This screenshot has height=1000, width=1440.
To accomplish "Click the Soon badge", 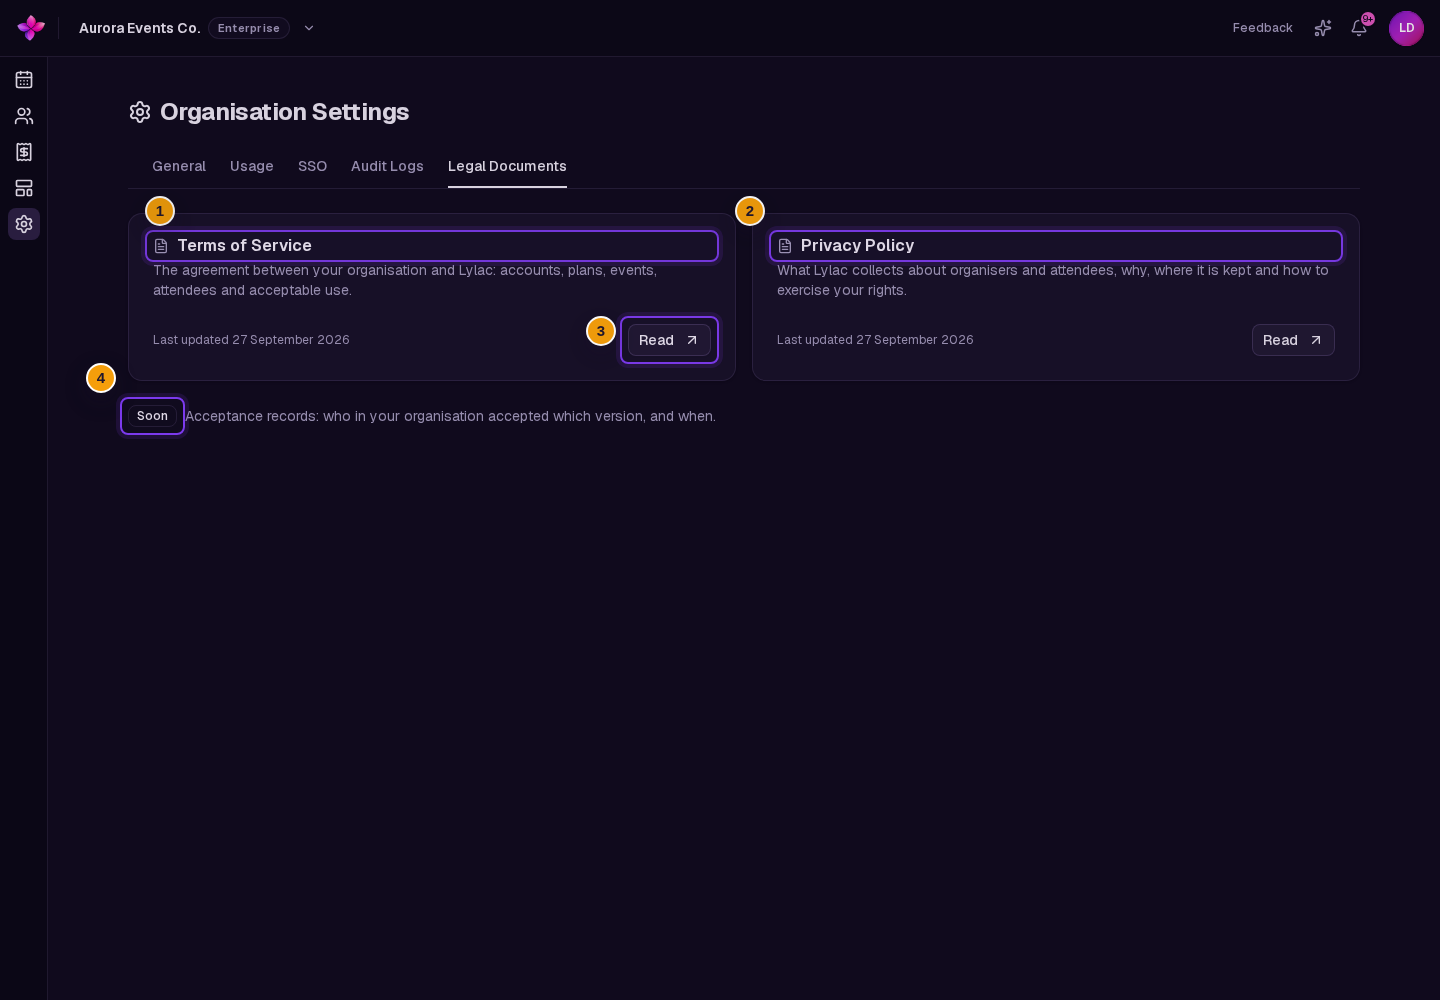I will click(152, 416).
